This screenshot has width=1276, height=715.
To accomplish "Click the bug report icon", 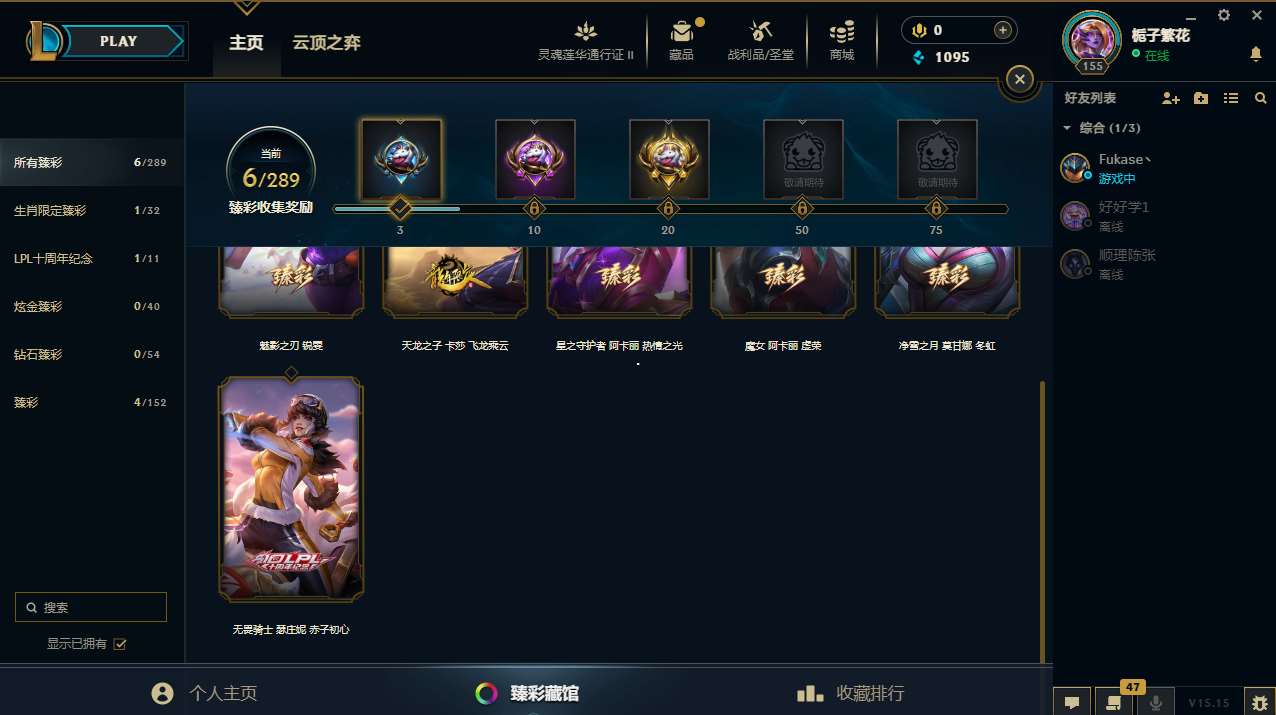I will click(x=1256, y=702).
